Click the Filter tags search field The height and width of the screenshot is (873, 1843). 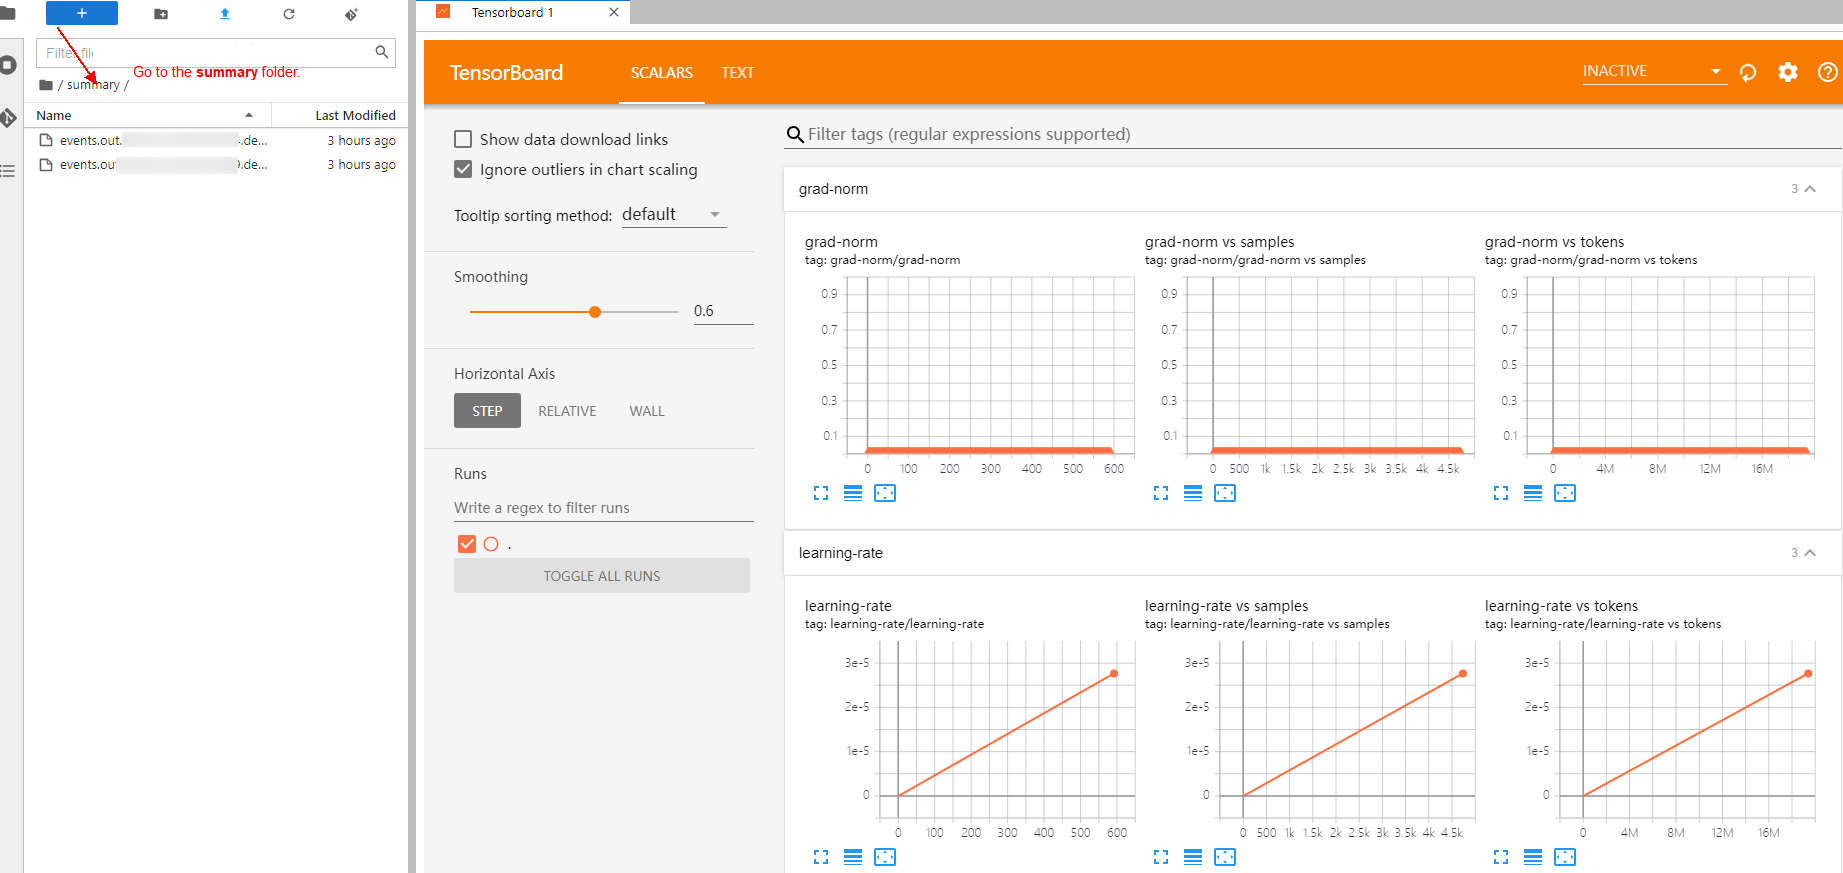[x=1313, y=134]
